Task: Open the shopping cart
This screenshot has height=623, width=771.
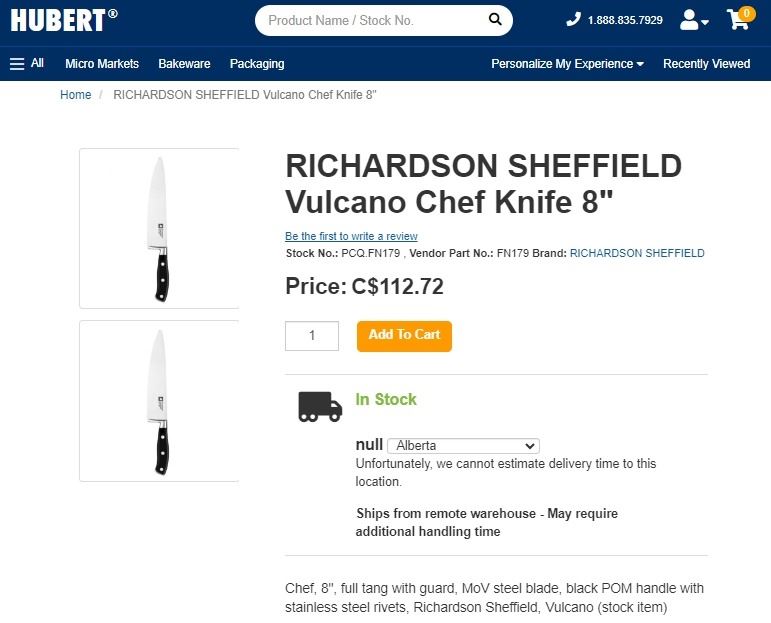Action: [x=739, y=19]
